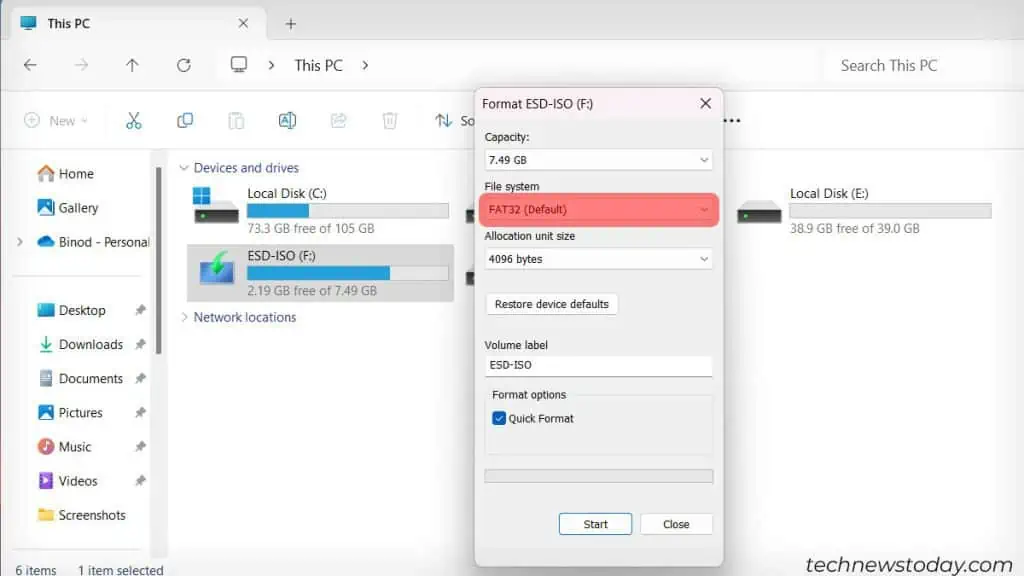This screenshot has width=1024, height=576.
Task: Select the Local Disk (C:) drive icon
Action: tap(216, 206)
